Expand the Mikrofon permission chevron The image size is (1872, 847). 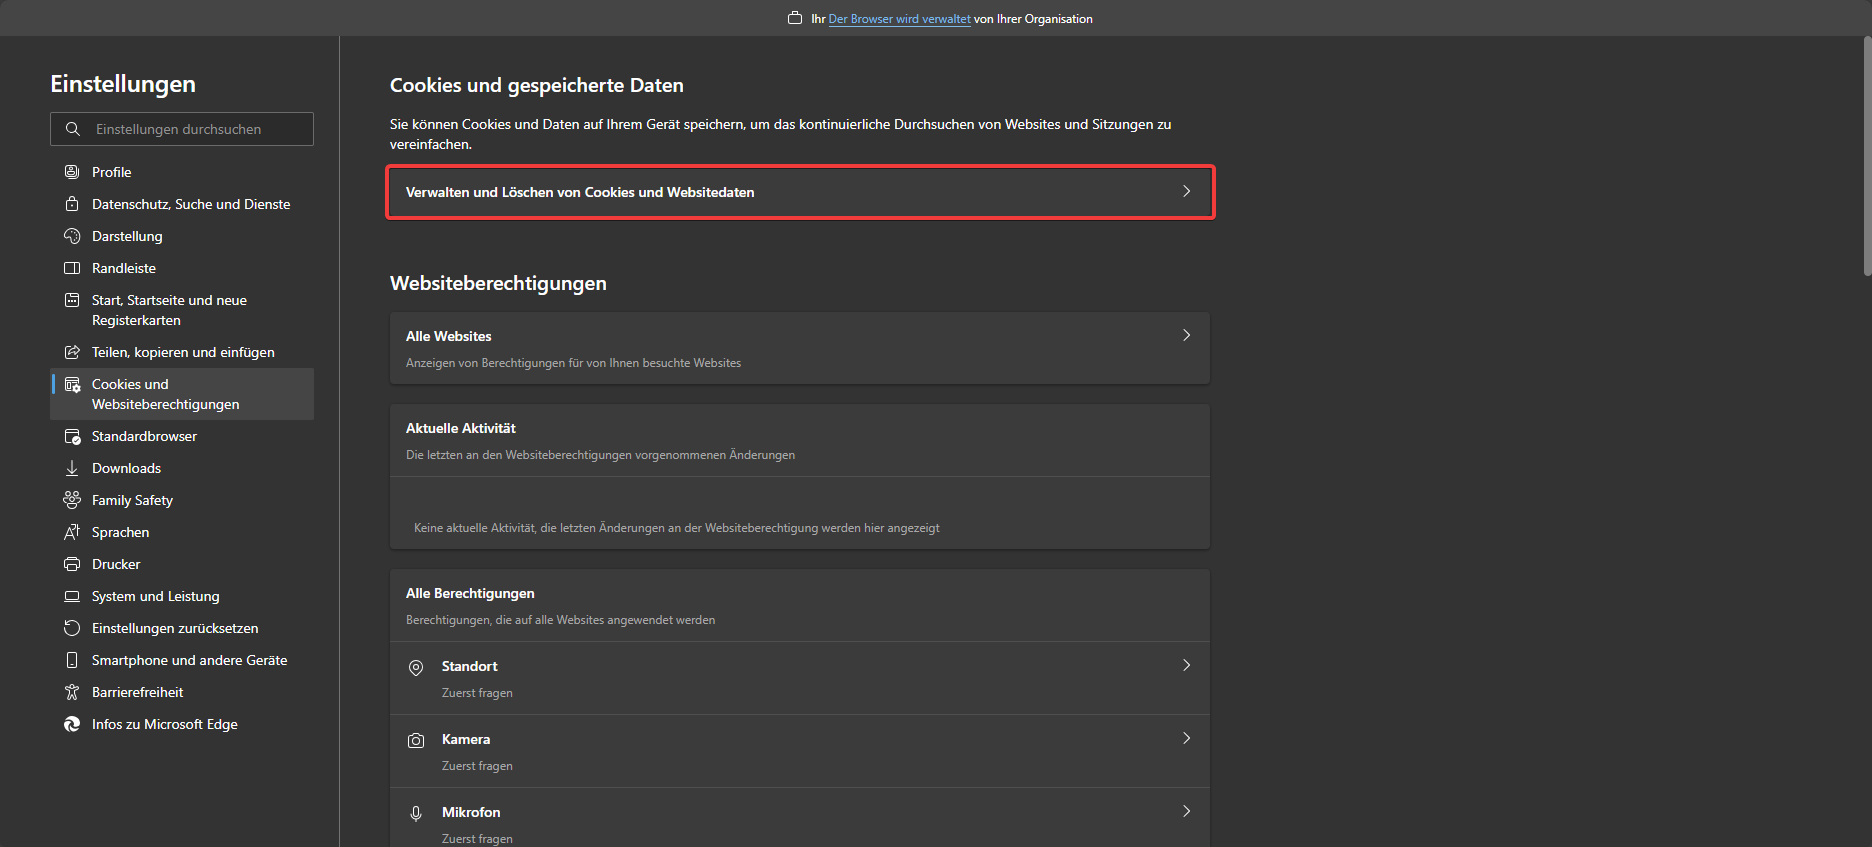tap(1186, 811)
